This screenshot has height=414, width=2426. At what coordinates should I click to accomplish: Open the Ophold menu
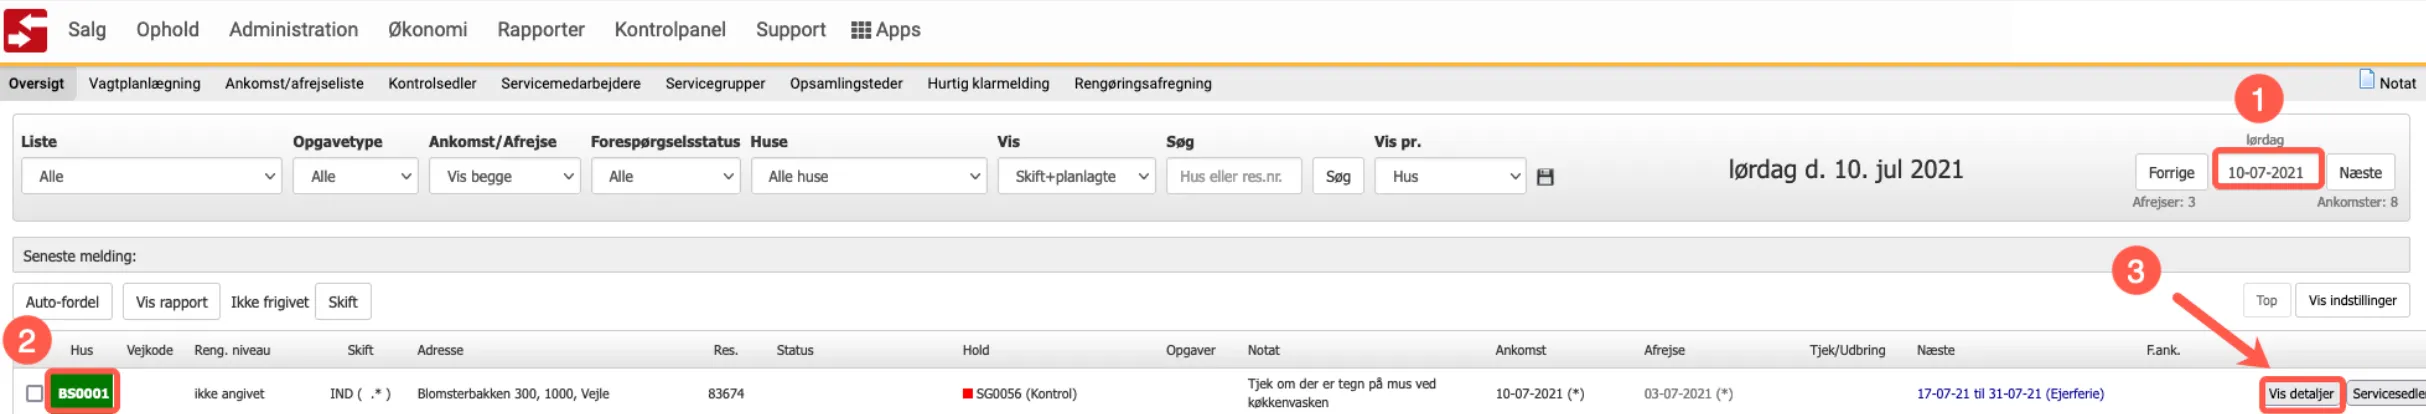tap(167, 30)
